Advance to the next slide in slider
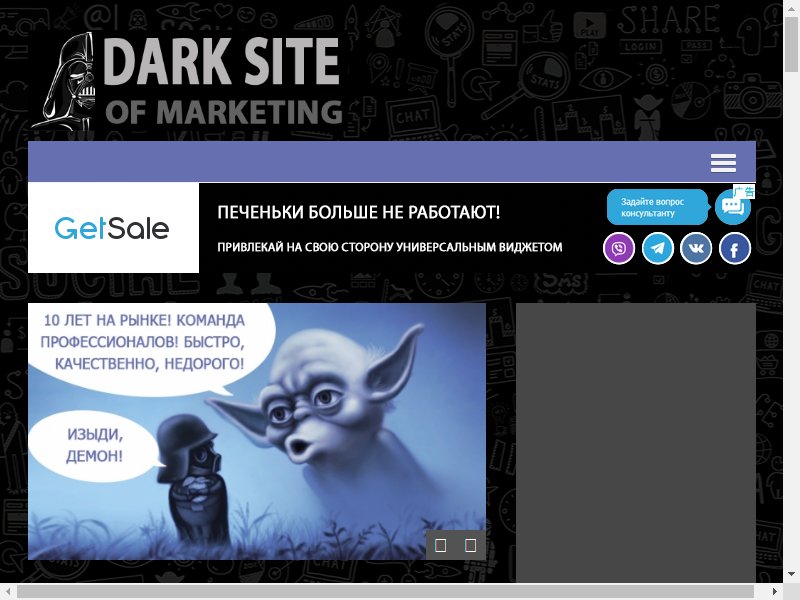The width and height of the screenshot is (800, 600). pyautogui.click(x=470, y=545)
